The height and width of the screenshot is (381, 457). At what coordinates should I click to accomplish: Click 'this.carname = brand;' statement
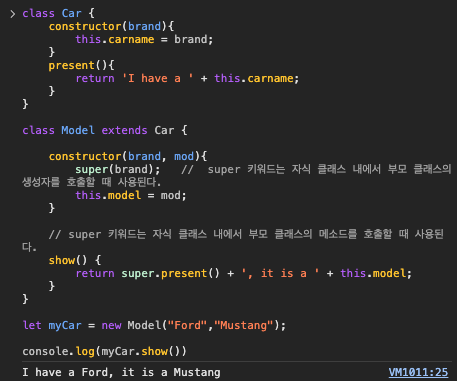(x=144, y=39)
